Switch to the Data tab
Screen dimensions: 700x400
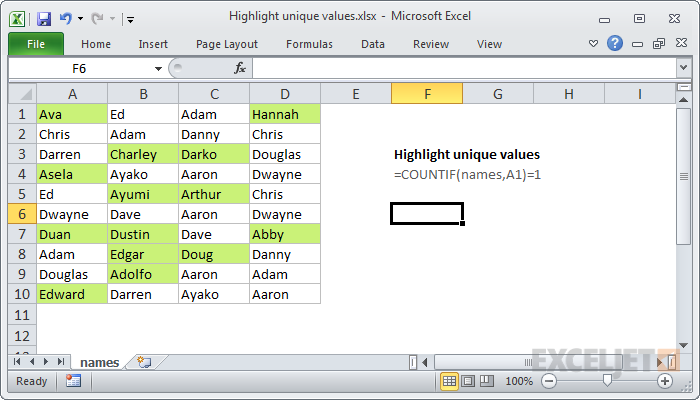373,44
